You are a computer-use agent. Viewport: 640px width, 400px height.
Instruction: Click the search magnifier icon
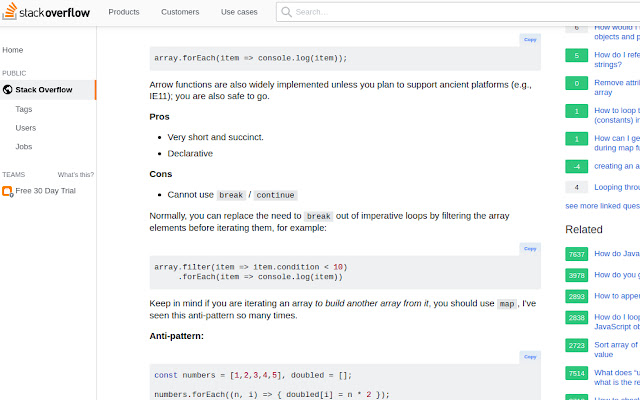pos(286,12)
